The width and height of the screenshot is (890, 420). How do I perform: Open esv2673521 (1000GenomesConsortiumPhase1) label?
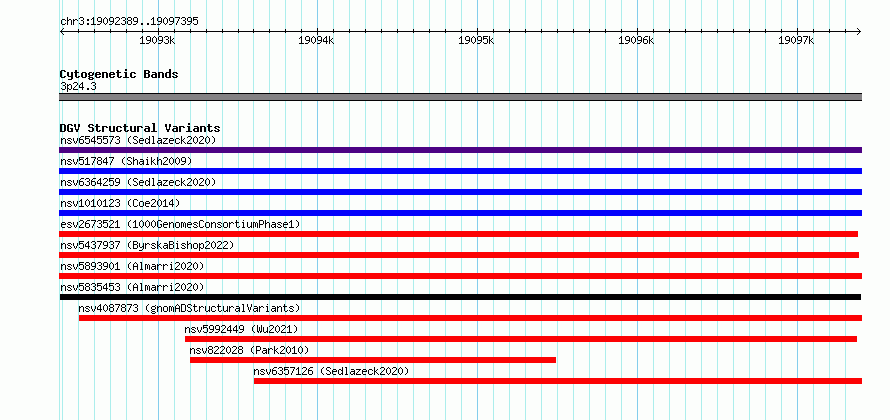(180, 224)
